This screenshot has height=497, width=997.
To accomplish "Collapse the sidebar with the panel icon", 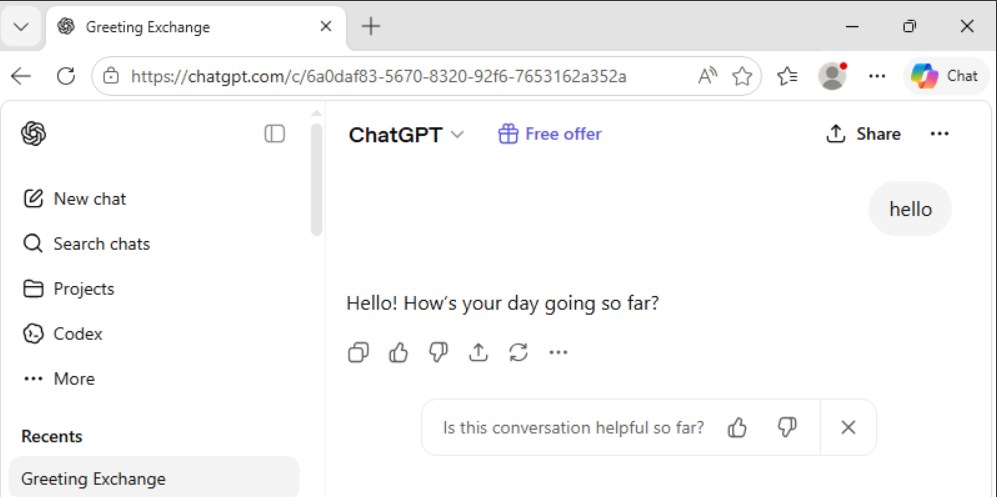I will pos(275,133).
